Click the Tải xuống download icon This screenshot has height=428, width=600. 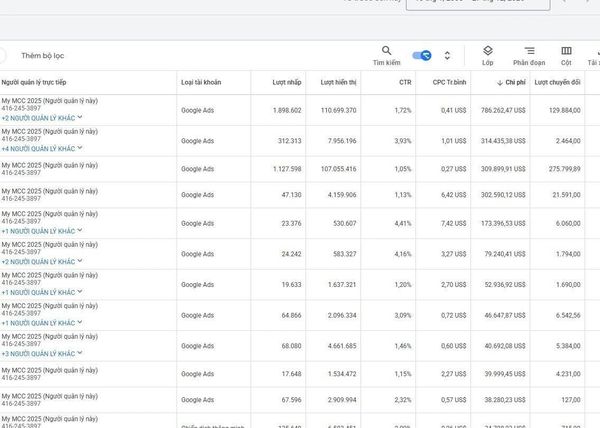594,54
